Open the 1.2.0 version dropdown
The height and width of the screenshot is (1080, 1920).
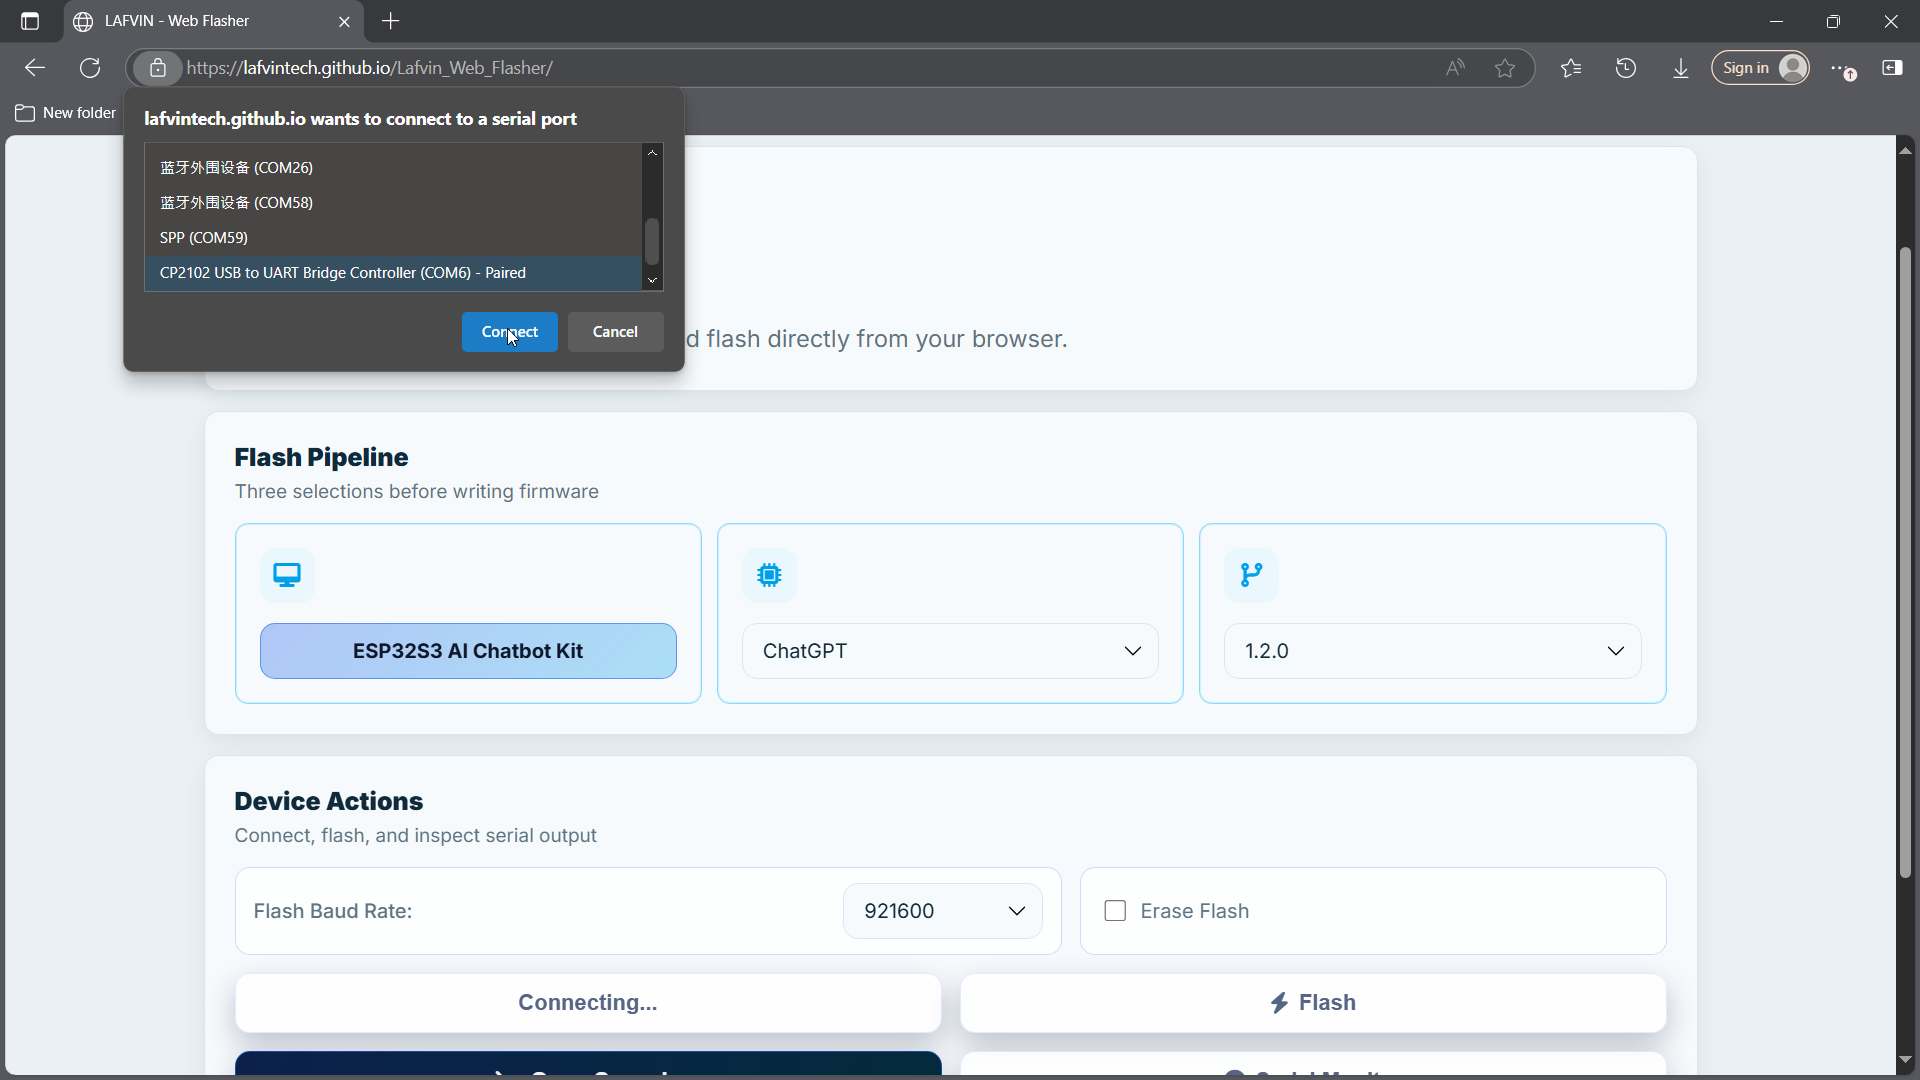1432,651
